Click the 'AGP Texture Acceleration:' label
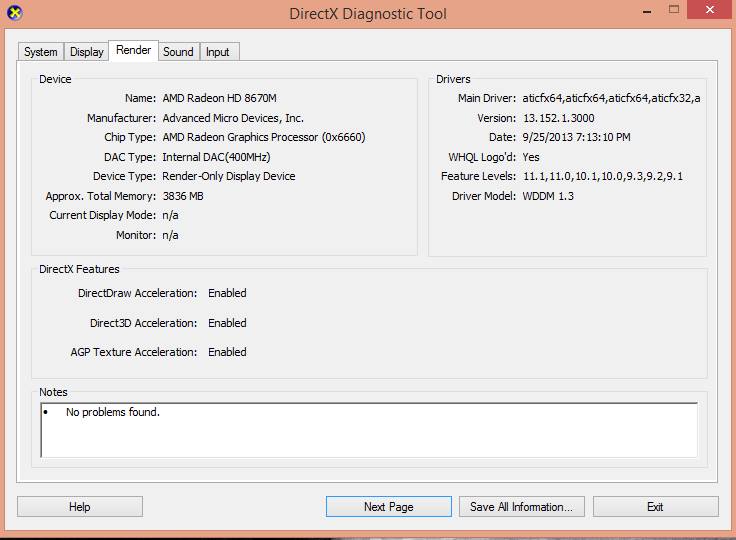 click(134, 352)
